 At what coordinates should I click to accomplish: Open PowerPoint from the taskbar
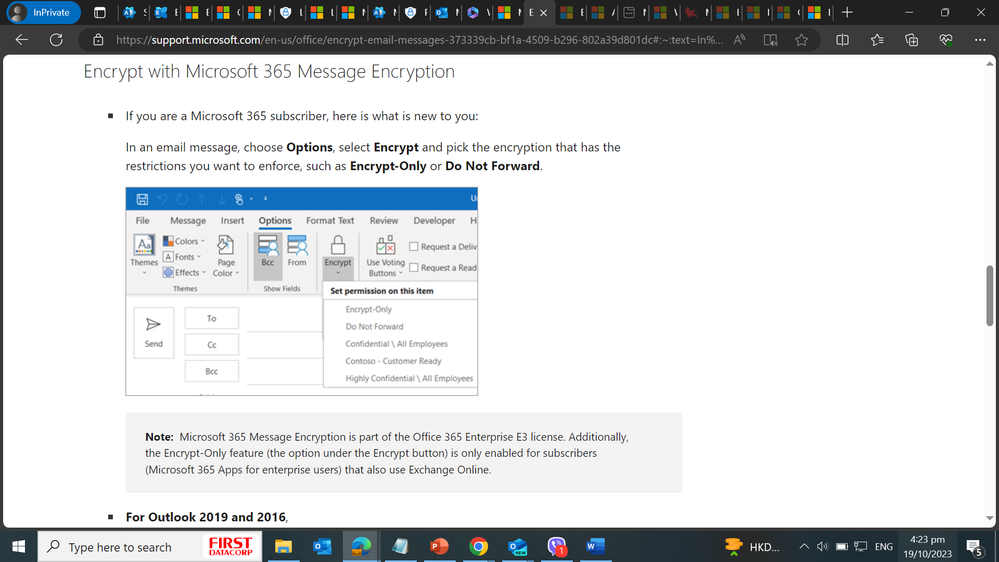[x=439, y=546]
